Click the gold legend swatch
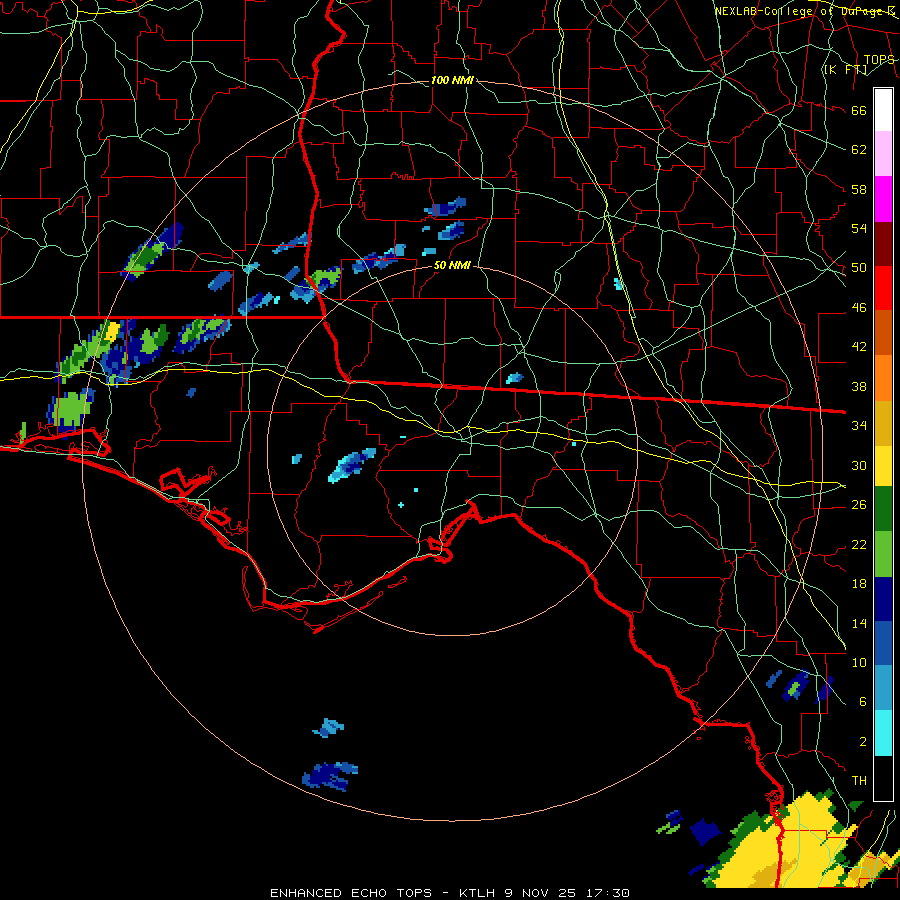This screenshot has height=900, width=900. (x=883, y=423)
